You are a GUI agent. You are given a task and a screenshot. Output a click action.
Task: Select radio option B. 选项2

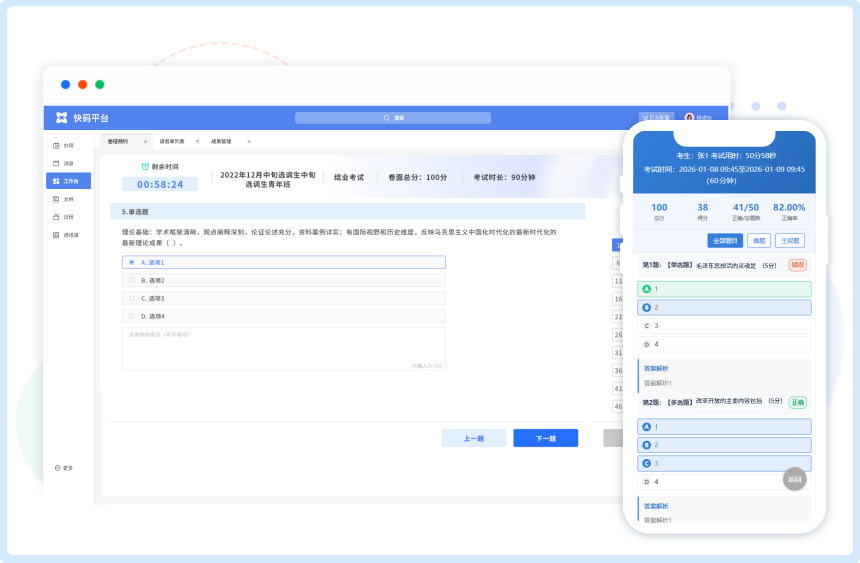coord(131,280)
